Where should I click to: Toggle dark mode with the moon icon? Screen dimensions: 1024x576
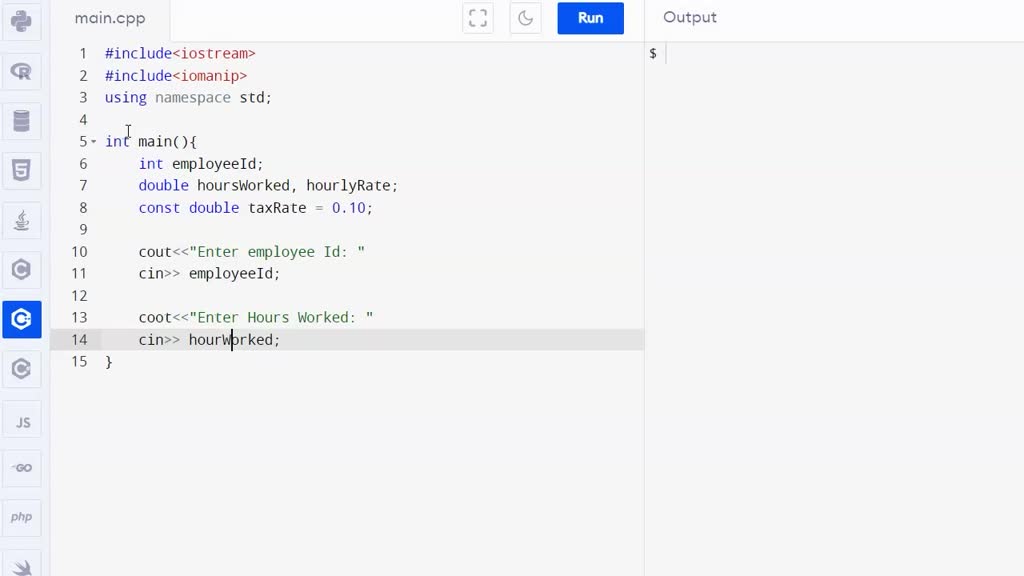click(x=526, y=18)
